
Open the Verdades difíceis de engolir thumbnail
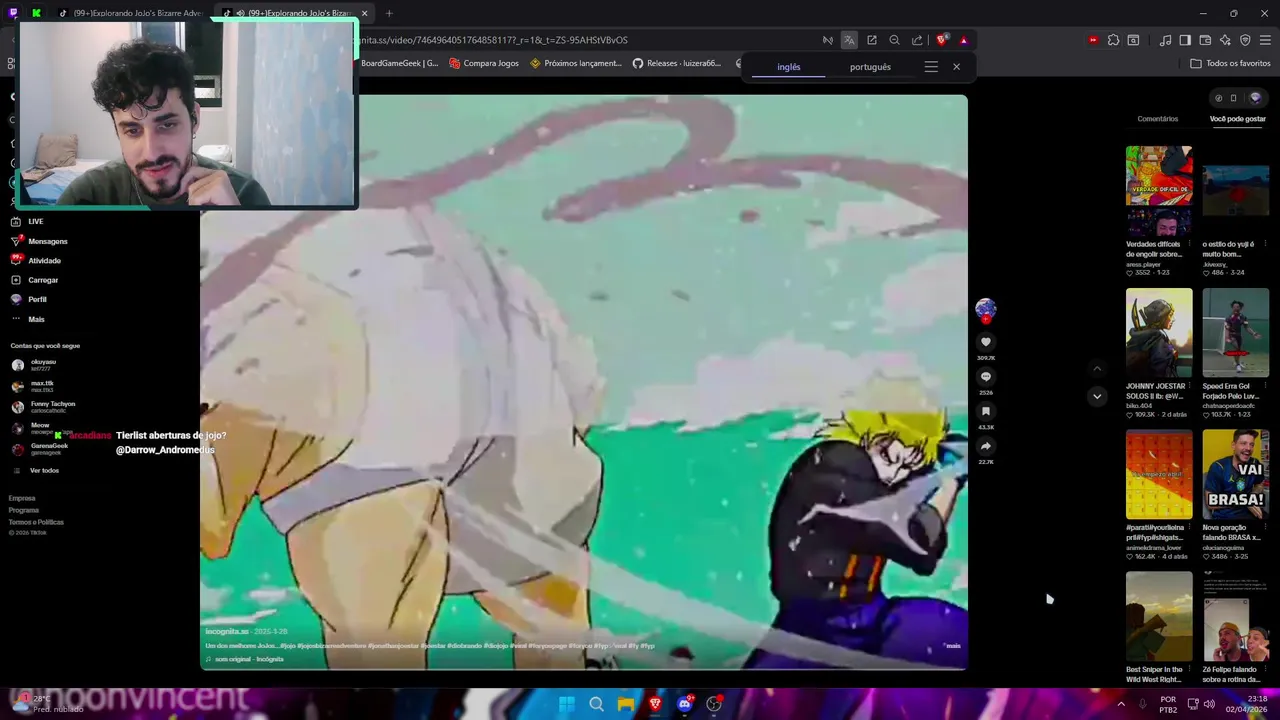click(x=1159, y=190)
